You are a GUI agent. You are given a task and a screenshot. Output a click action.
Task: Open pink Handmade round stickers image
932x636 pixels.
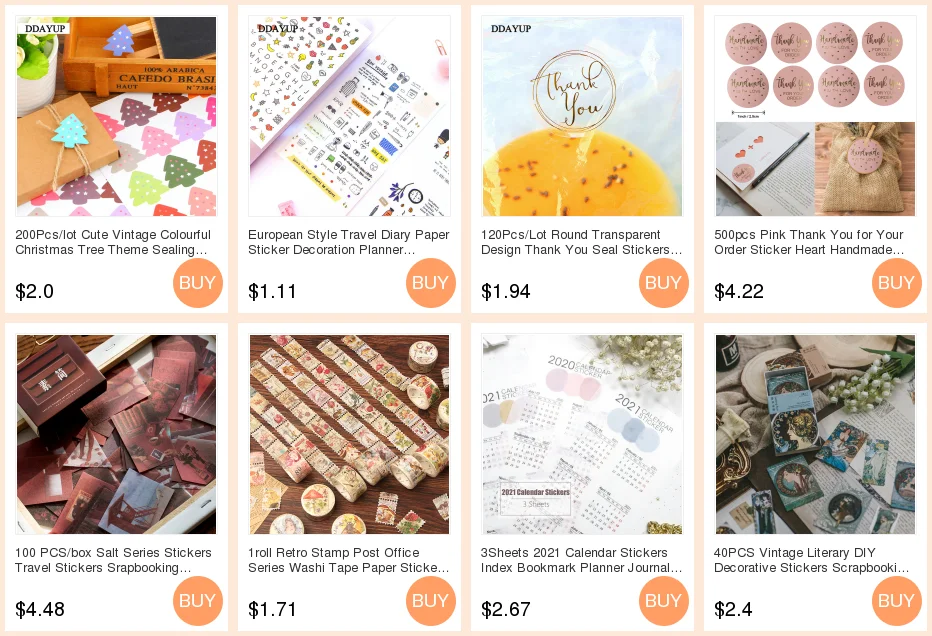(x=816, y=116)
